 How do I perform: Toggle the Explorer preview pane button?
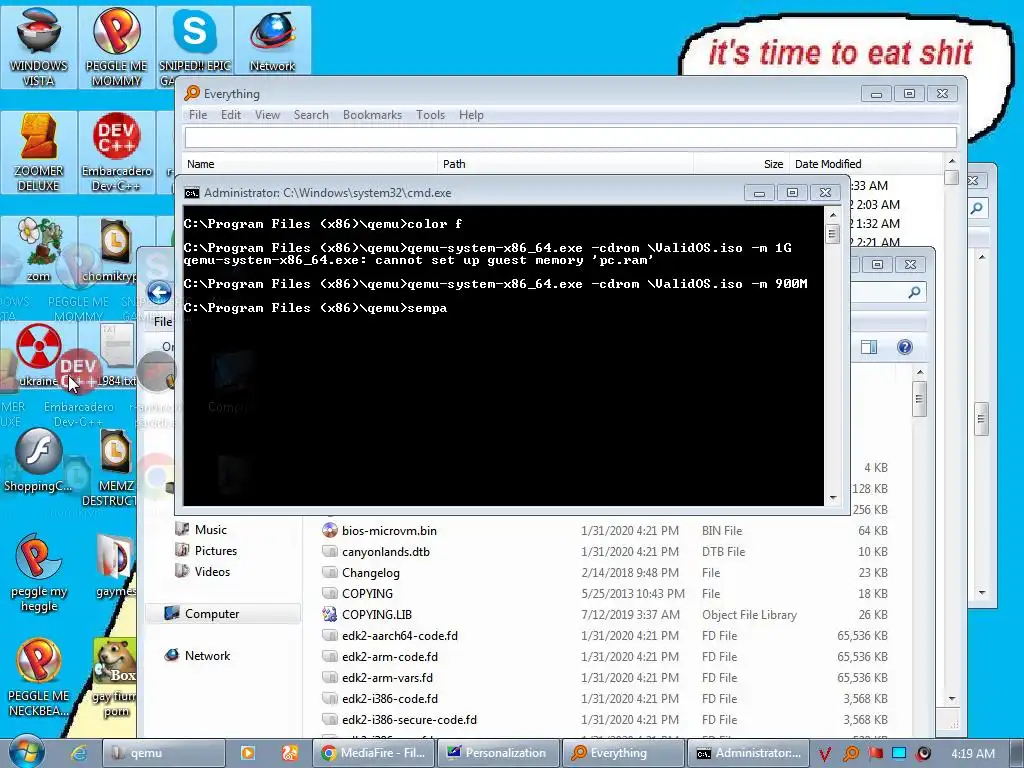pyautogui.click(x=869, y=347)
